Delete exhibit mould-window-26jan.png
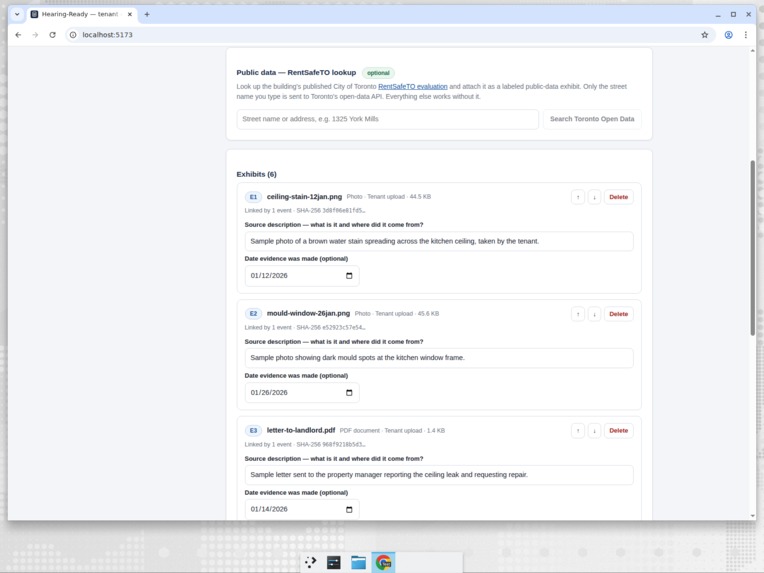The image size is (764, 573). [x=619, y=314]
